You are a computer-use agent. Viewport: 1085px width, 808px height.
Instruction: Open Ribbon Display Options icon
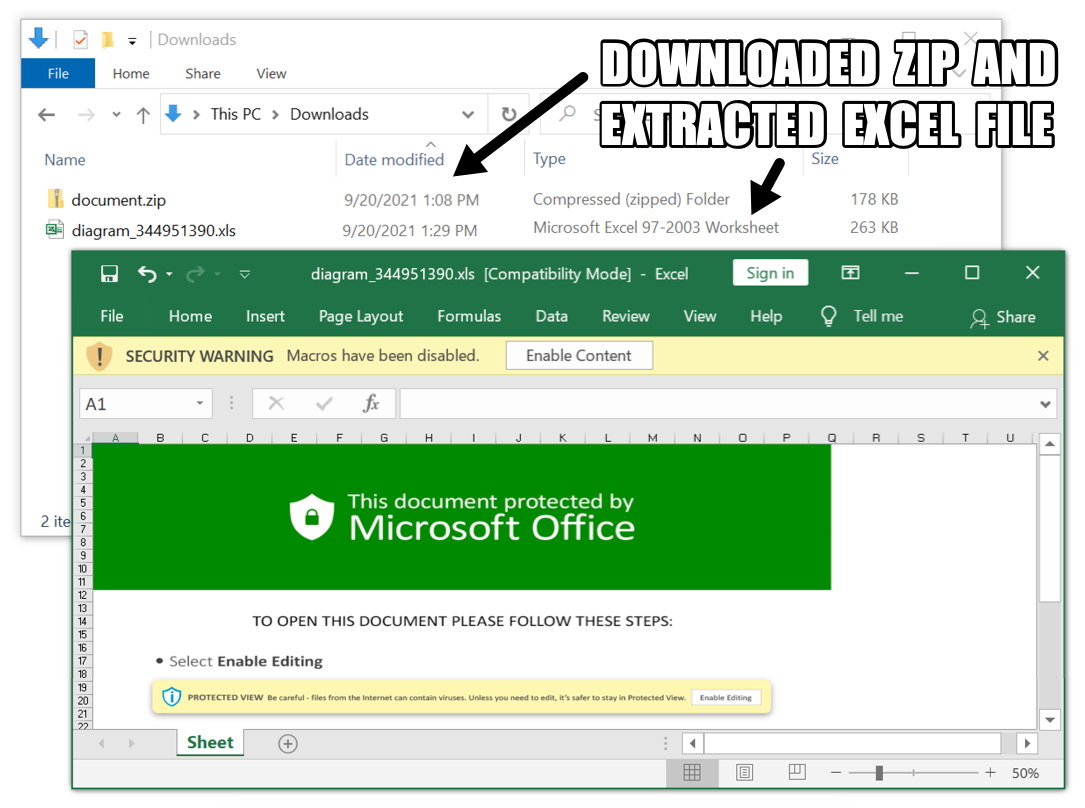coord(850,273)
